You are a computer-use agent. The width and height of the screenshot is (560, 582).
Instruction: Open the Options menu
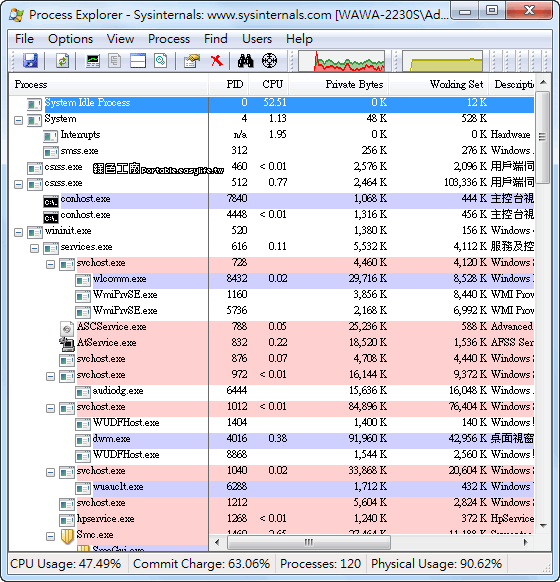click(x=71, y=39)
